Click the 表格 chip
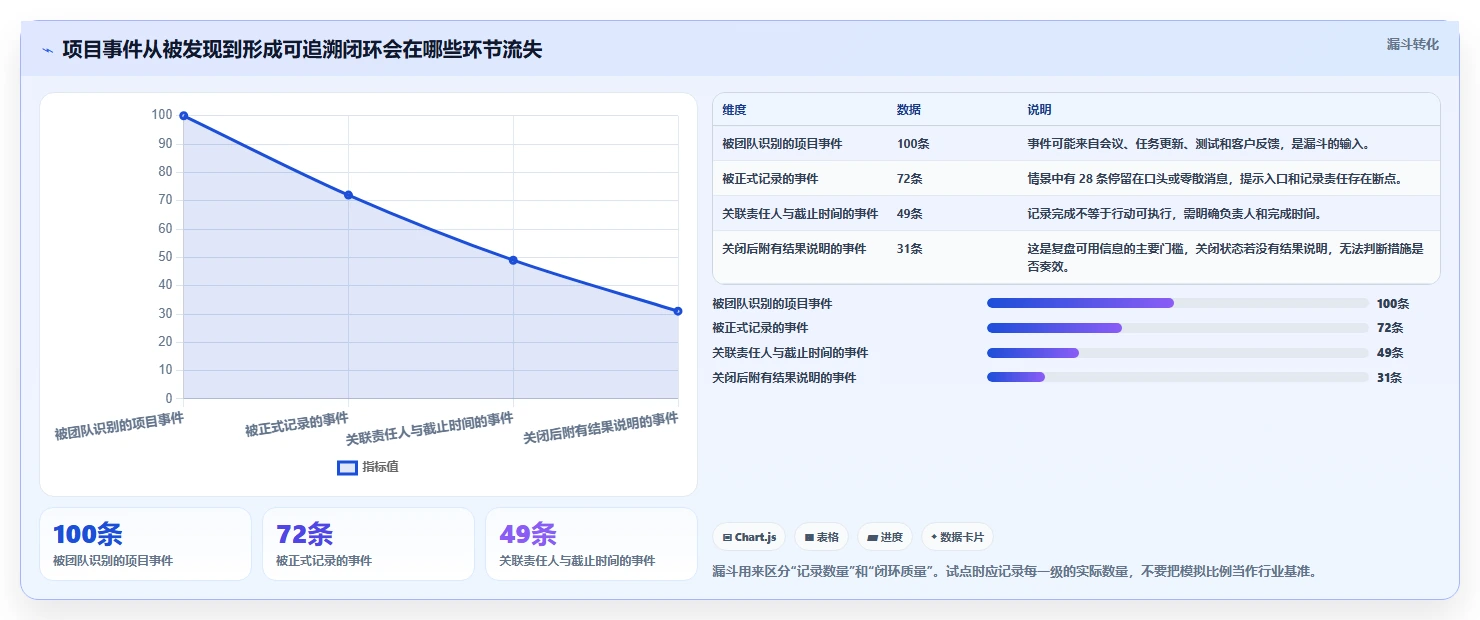 pyautogui.click(x=821, y=537)
